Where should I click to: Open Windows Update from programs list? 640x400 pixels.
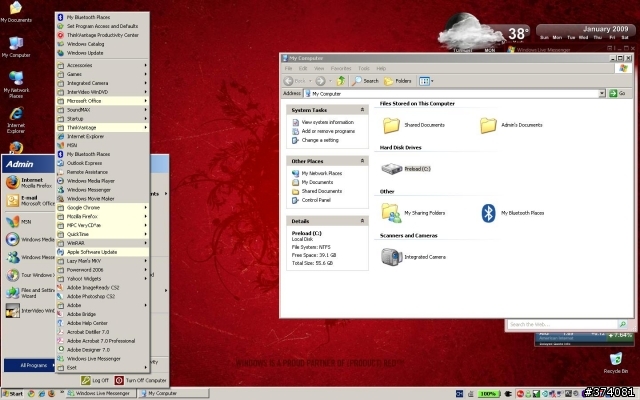102,53
